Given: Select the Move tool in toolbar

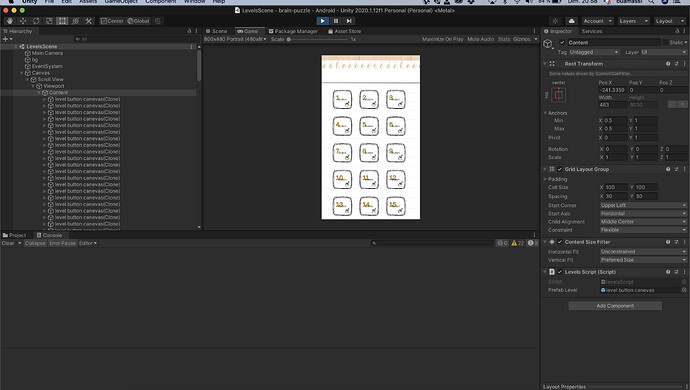Looking at the screenshot, I should click(x=23, y=21).
